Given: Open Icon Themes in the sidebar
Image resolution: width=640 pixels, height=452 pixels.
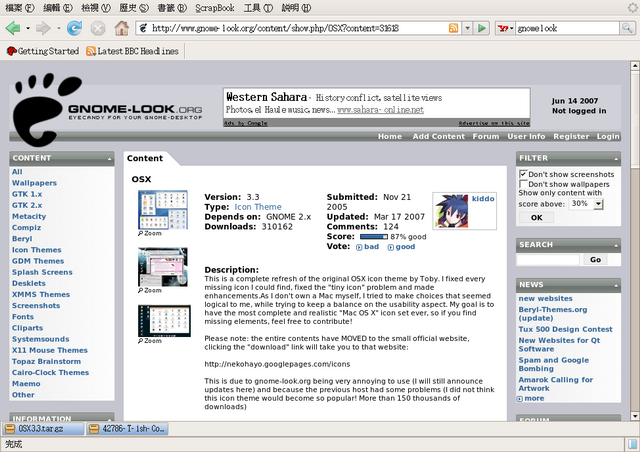Looking at the screenshot, I should tap(37, 250).
